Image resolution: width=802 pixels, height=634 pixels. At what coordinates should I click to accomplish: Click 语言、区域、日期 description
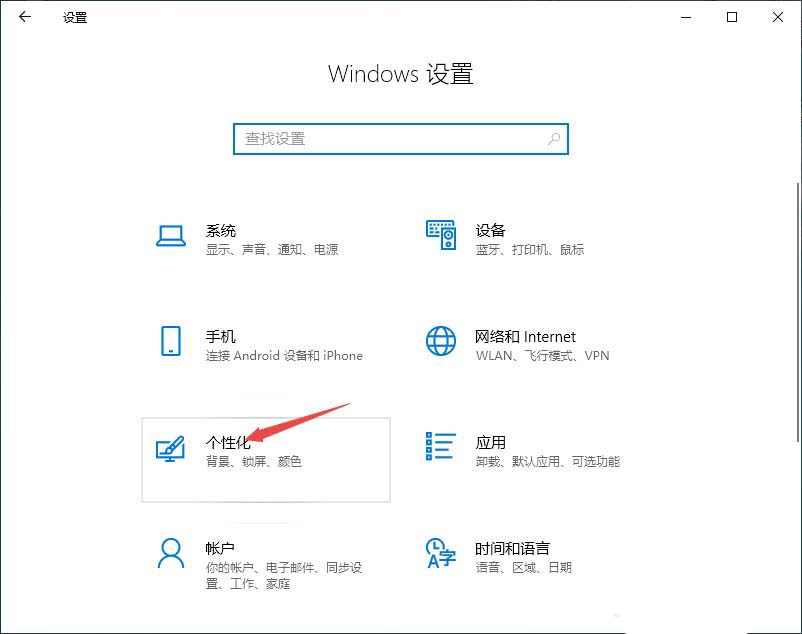click(x=524, y=568)
